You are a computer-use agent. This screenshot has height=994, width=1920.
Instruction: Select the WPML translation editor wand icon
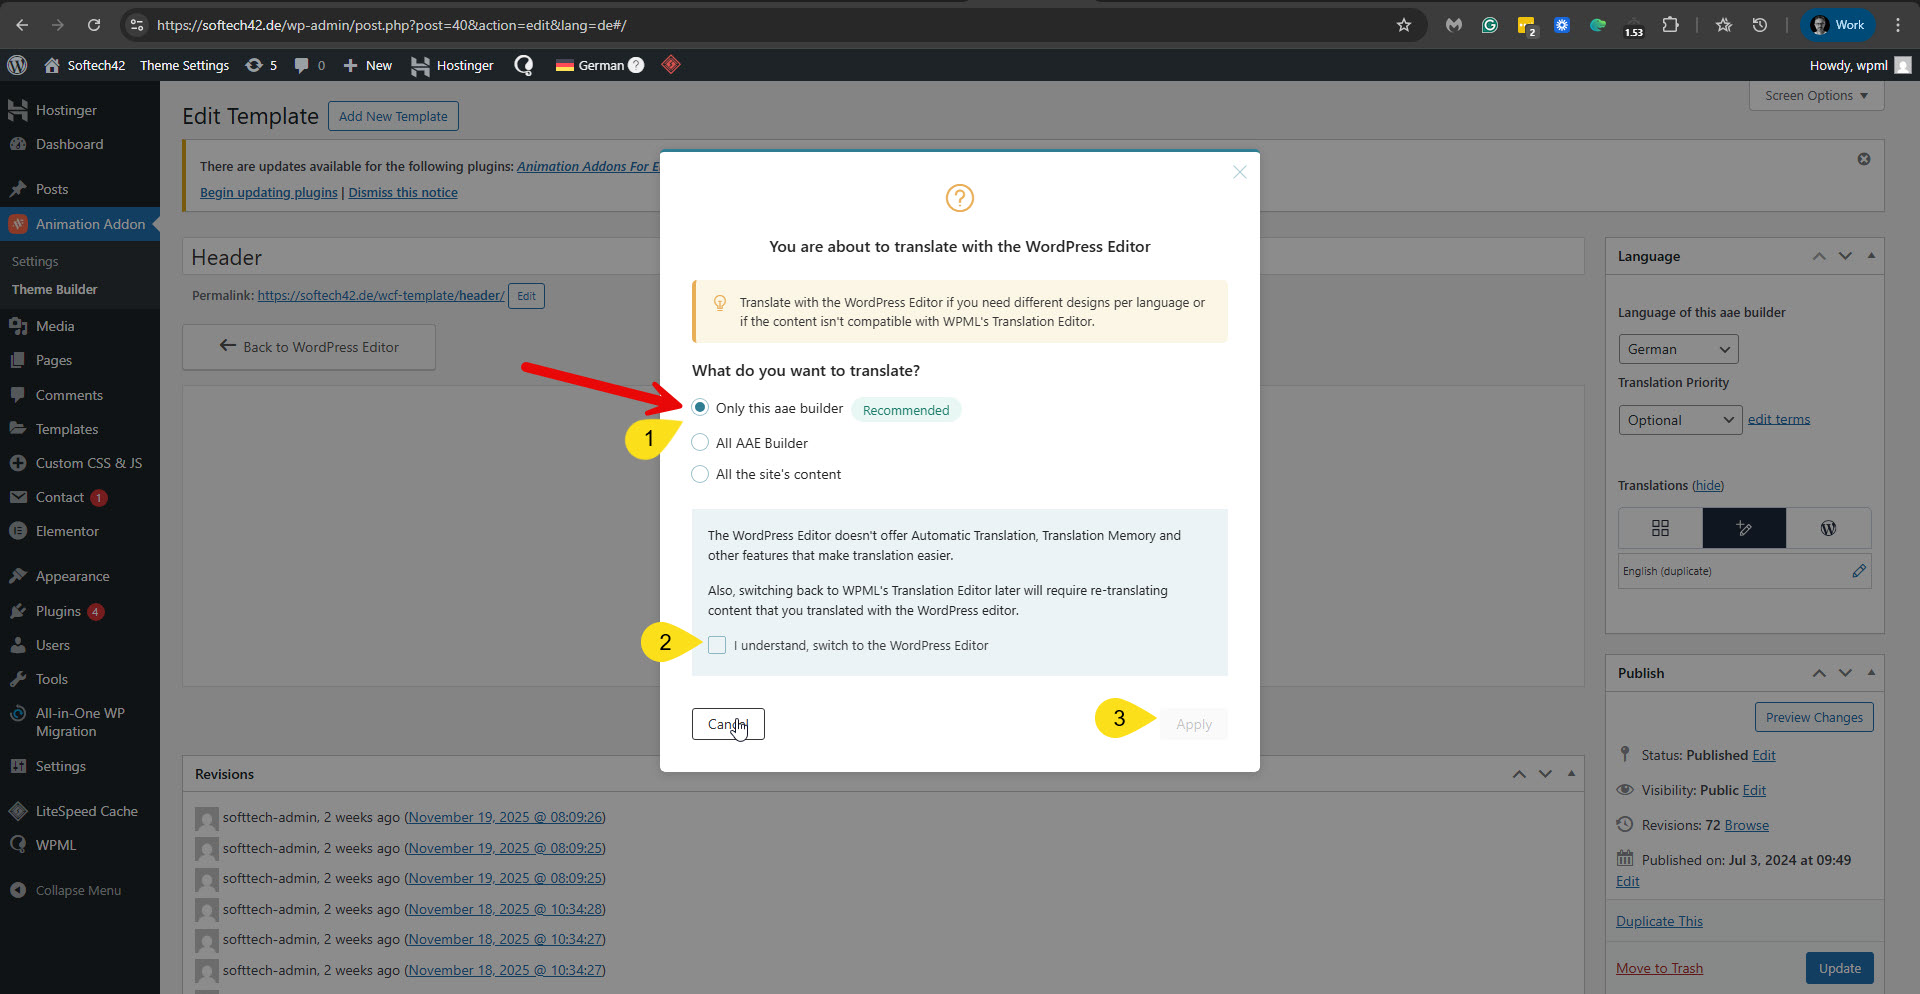pos(1744,528)
